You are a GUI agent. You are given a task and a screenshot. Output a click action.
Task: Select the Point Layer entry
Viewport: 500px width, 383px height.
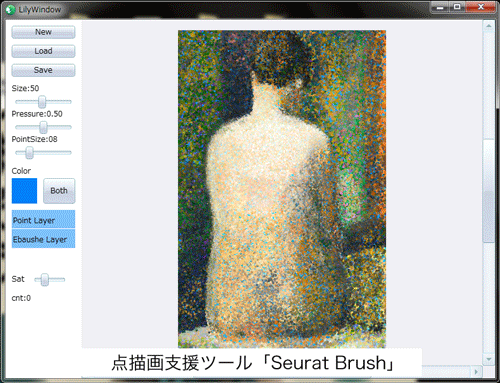click(x=43, y=220)
